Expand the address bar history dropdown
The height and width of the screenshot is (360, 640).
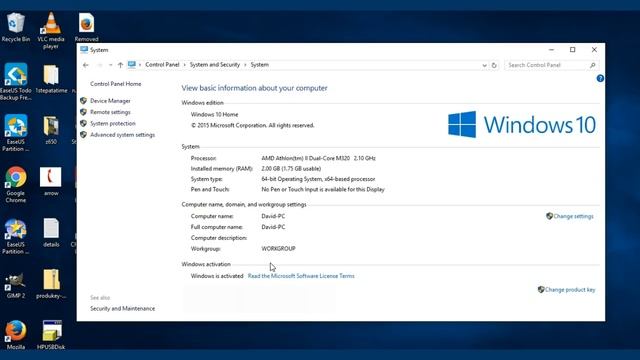484,65
